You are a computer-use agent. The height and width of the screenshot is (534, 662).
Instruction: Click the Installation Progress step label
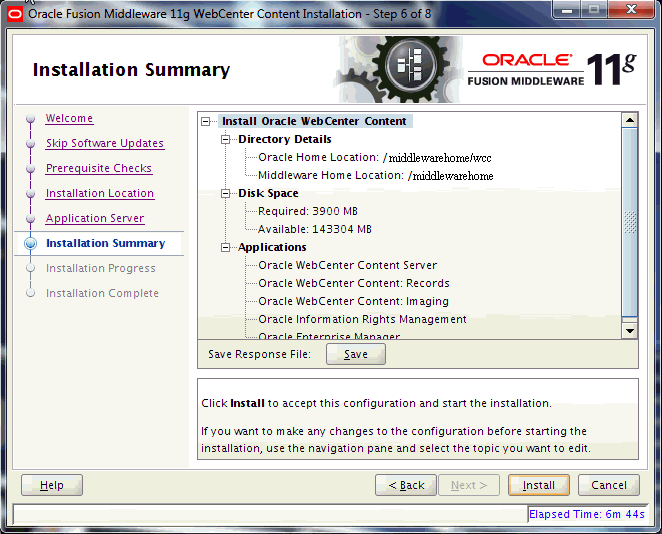pos(100,268)
